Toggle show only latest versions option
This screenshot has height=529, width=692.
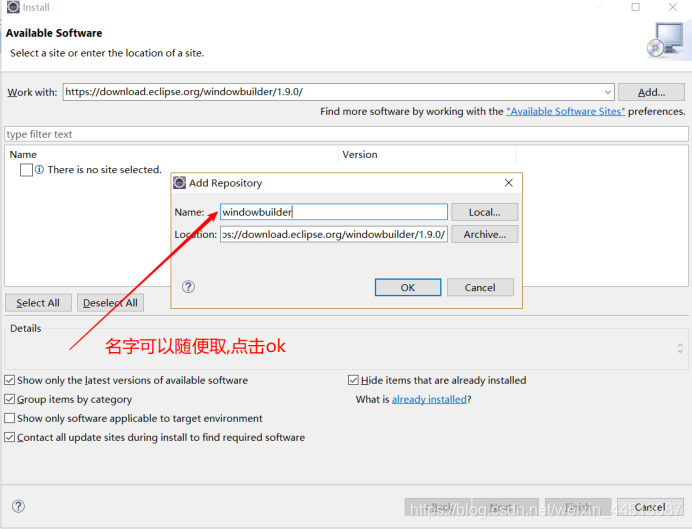point(10,380)
